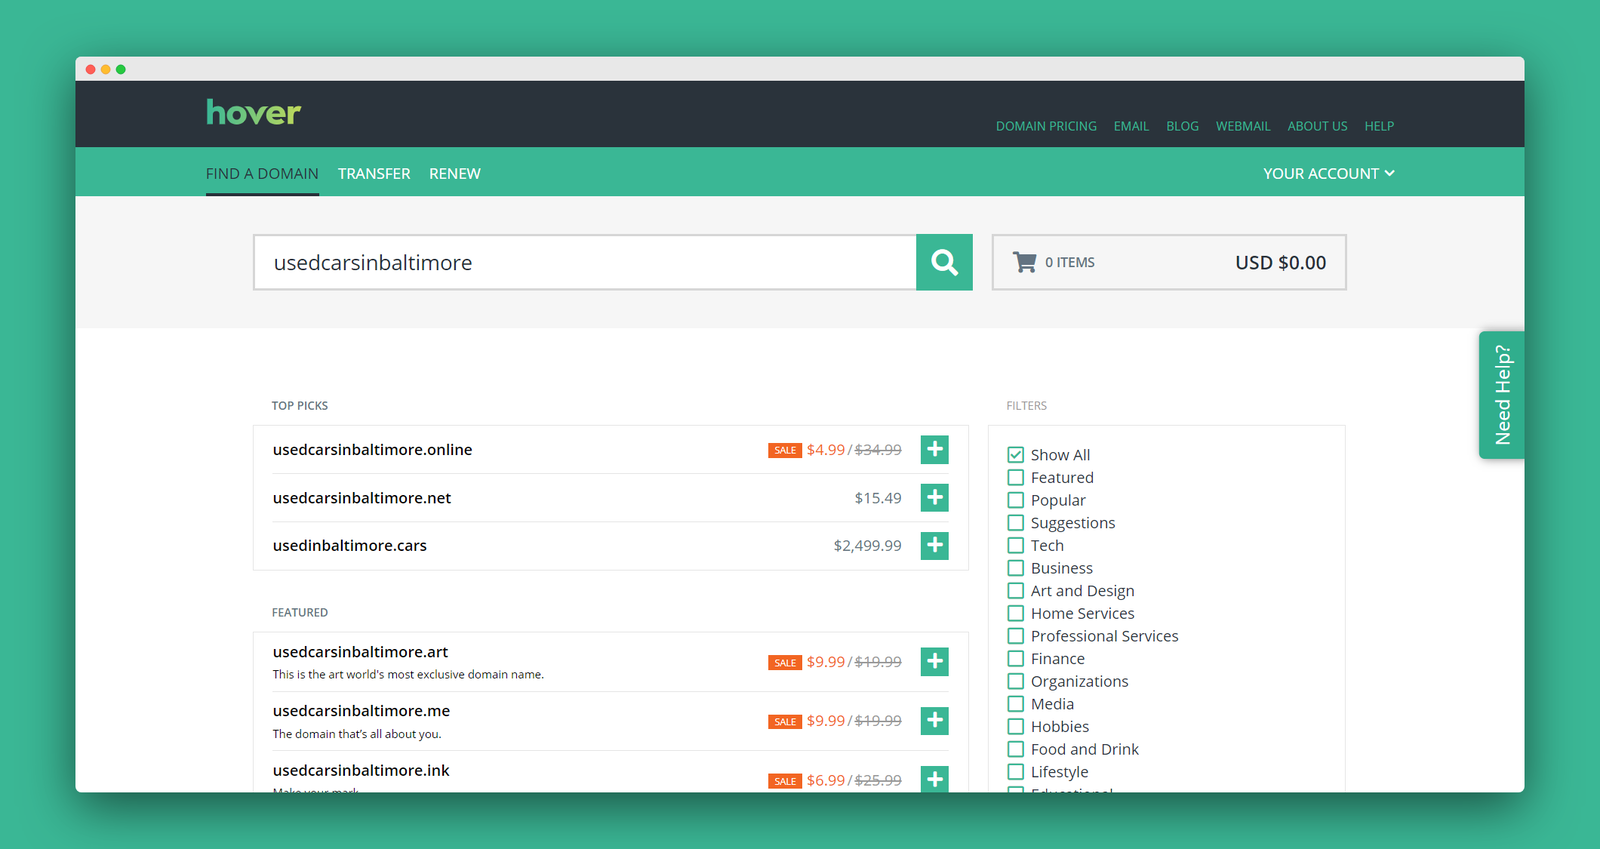Open Domain Pricing page
Viewport: 1600px width, 849px height.
1046,126
